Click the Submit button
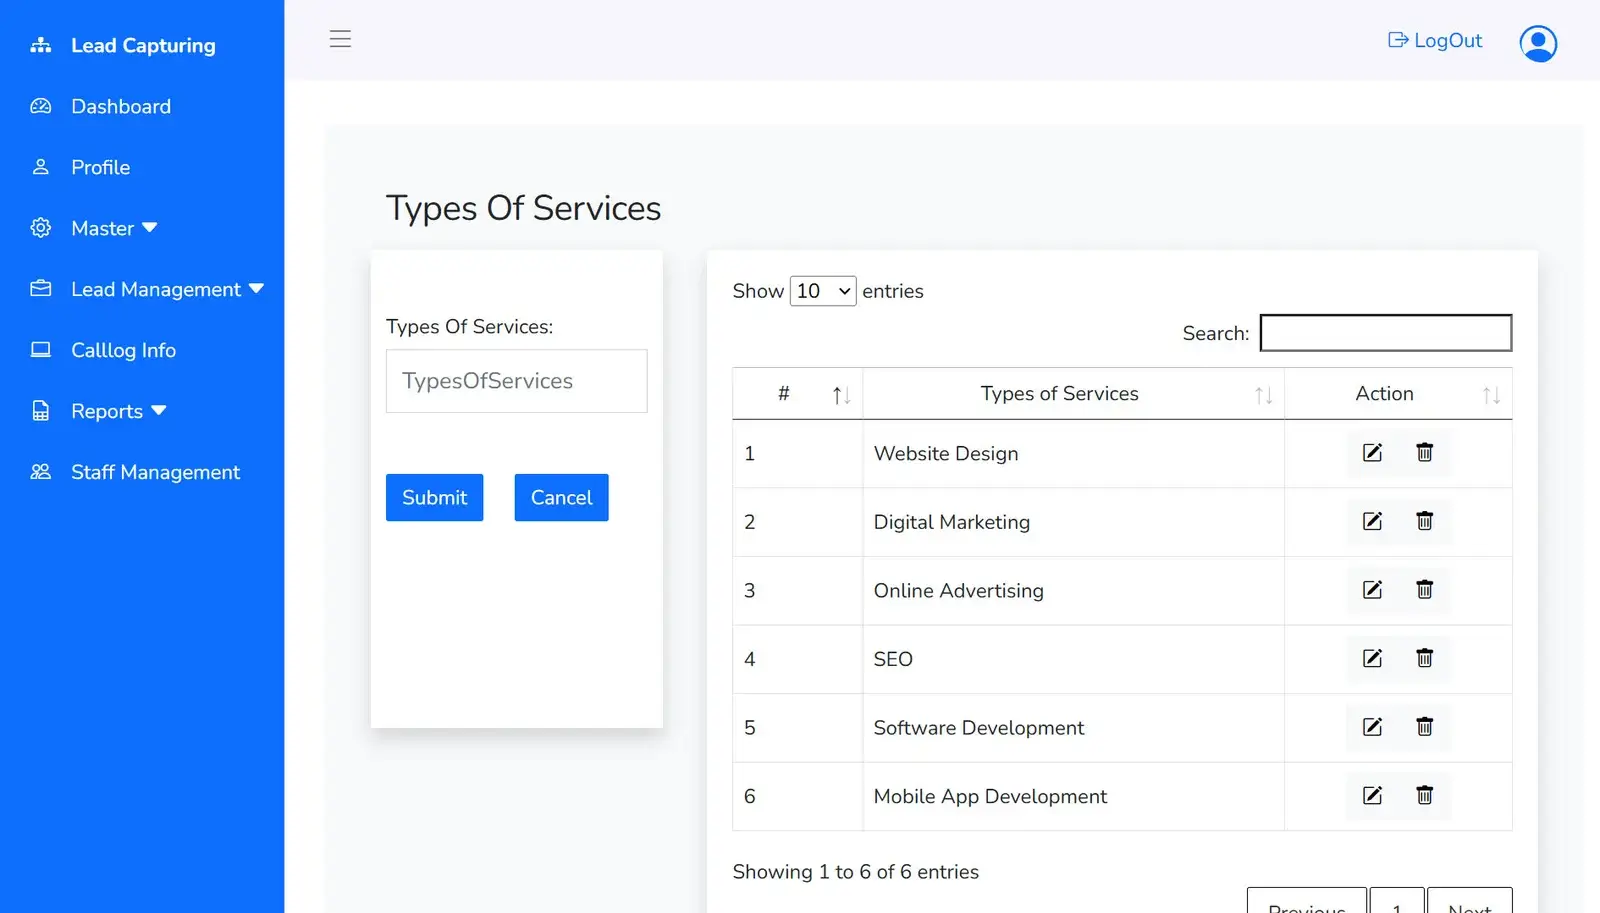The image size is (1600, 913). coord(434,497)
